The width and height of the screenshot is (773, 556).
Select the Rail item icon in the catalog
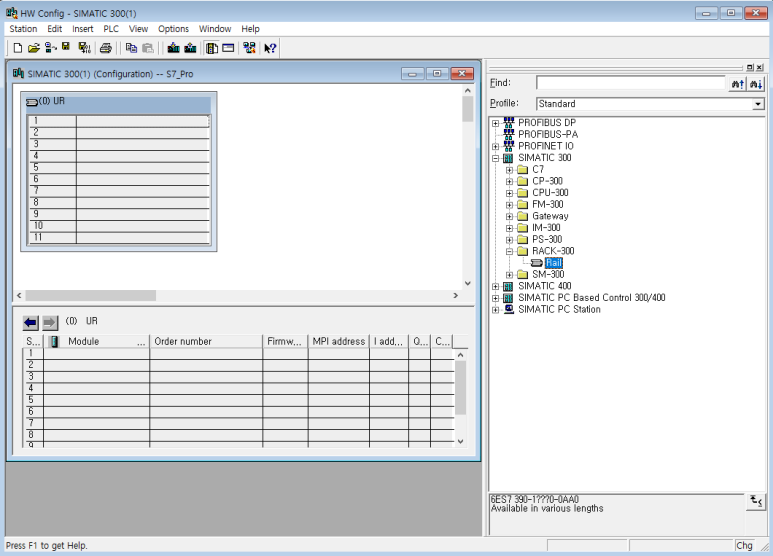(536, 263)
